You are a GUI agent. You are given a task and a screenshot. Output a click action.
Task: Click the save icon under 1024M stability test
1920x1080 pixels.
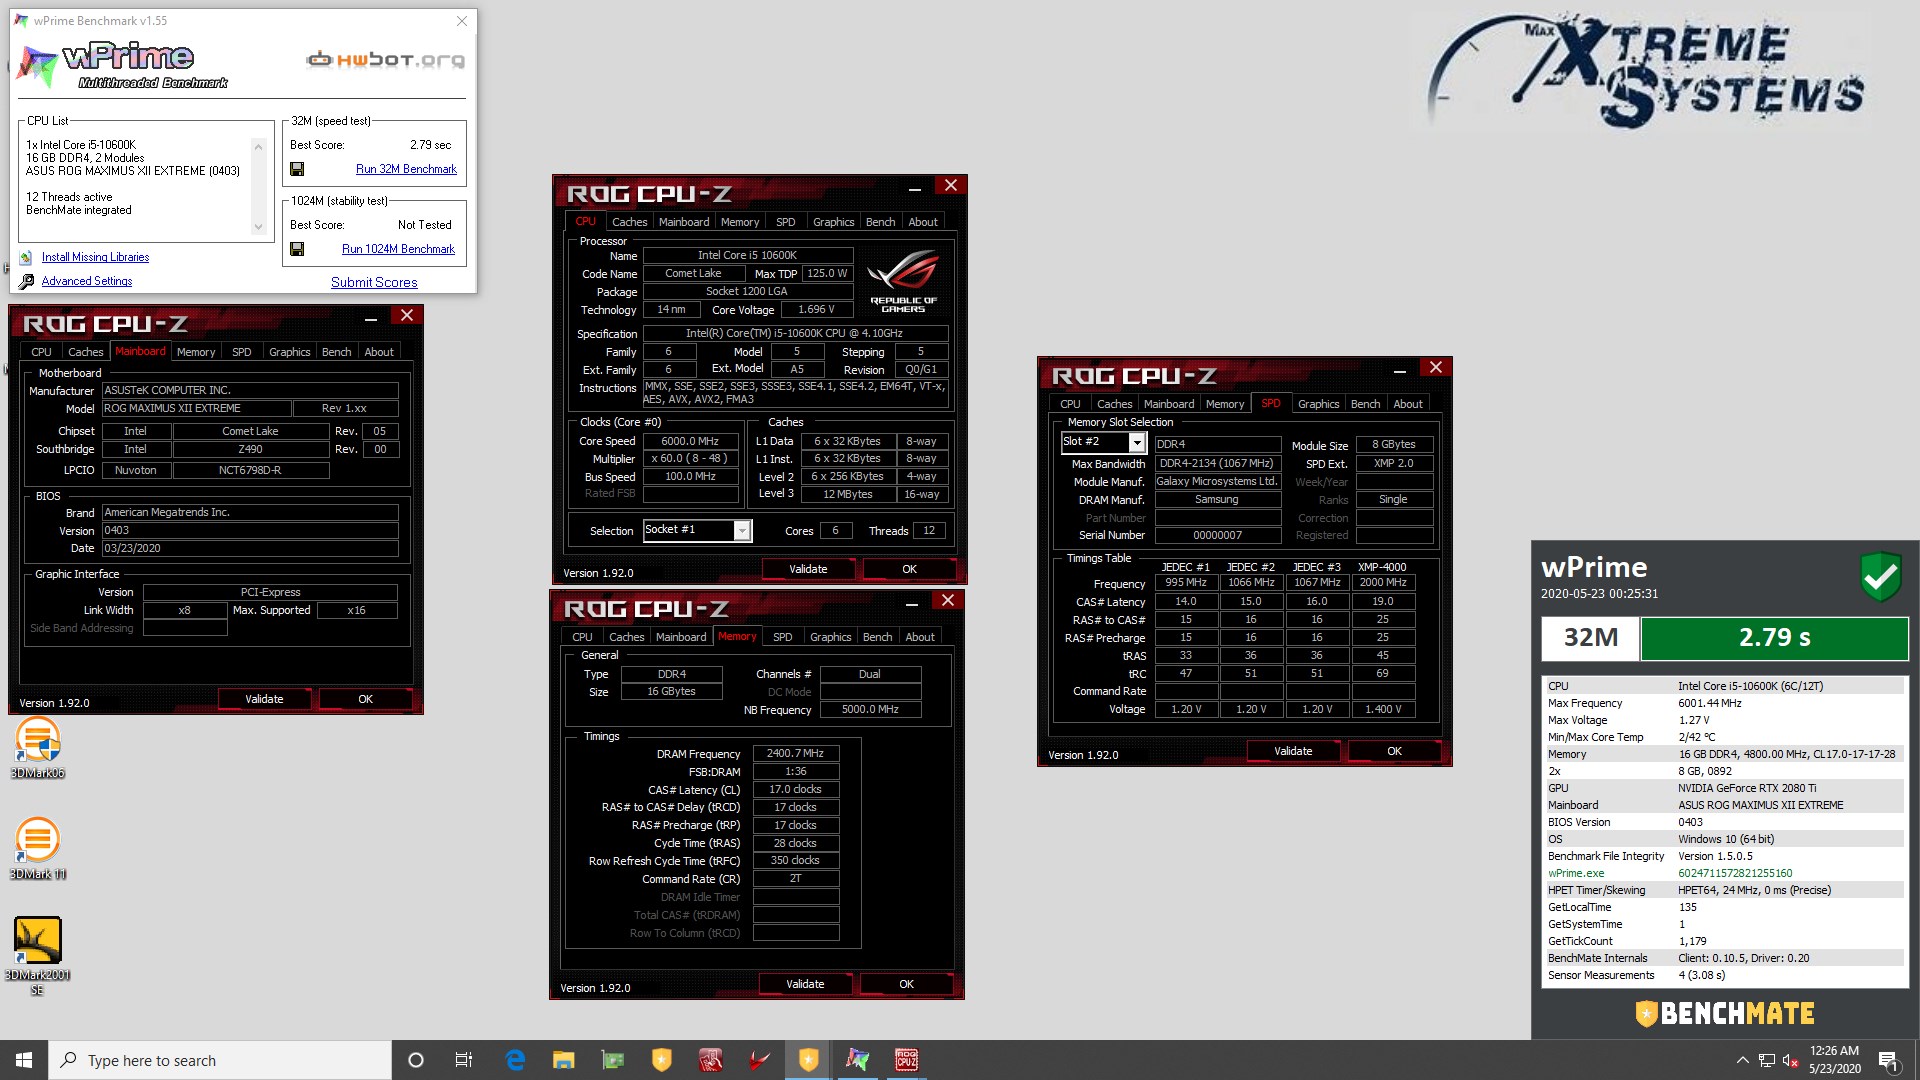coord(297,249)
